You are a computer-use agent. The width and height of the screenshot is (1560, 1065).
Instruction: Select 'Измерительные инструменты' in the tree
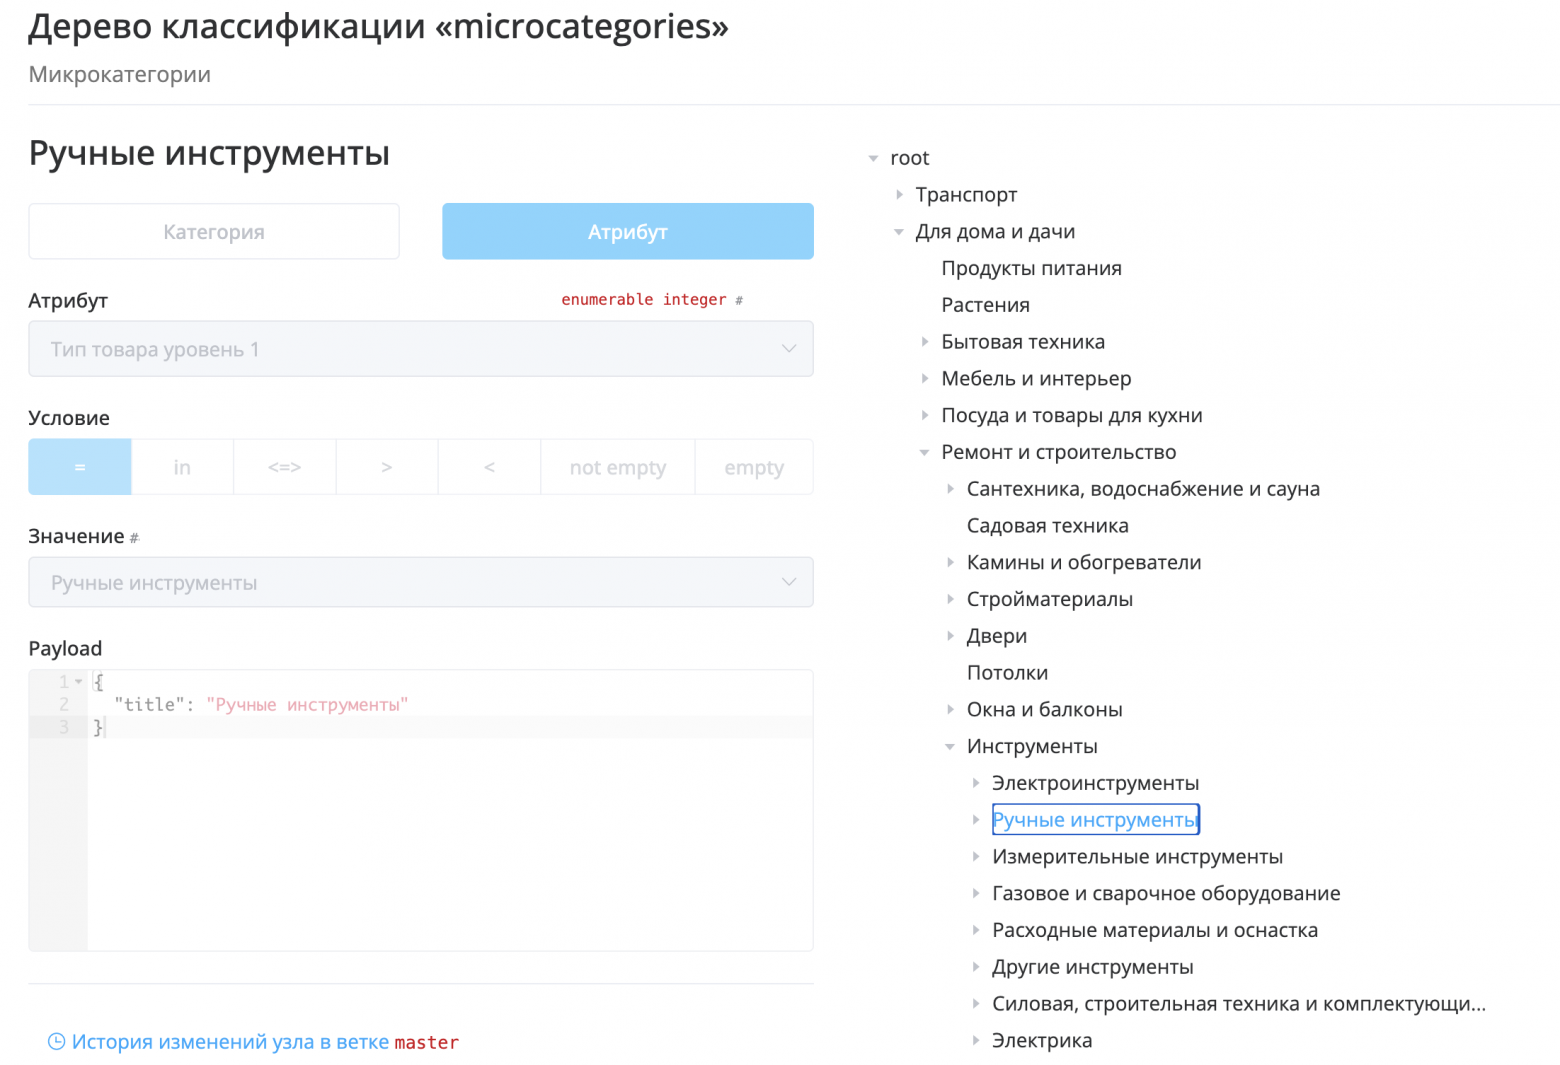tap(1137, 856)
